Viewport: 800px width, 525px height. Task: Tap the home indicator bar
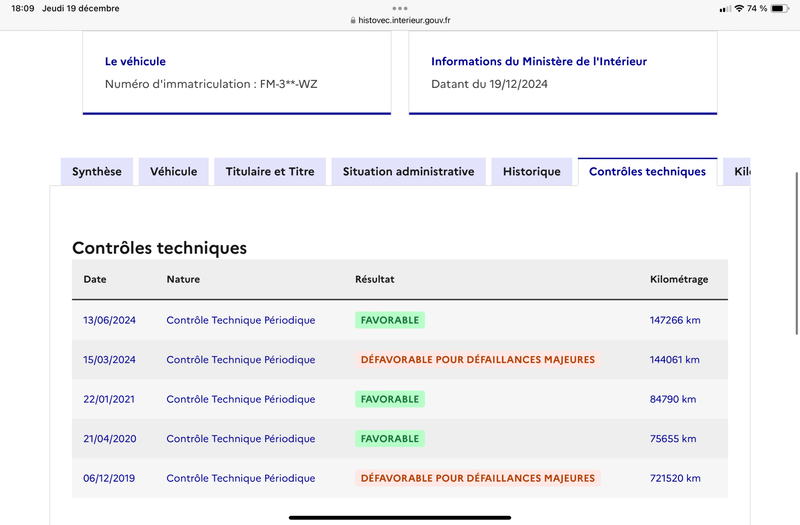(x=400, y=517)
